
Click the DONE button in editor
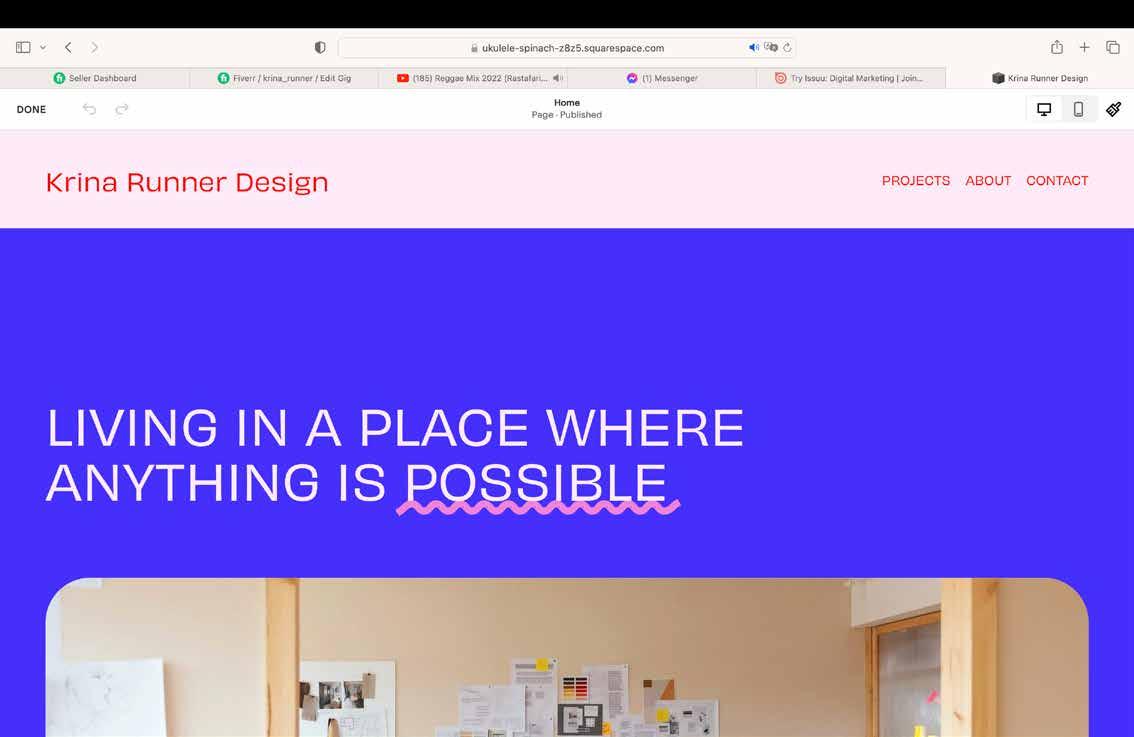point(31,109)
